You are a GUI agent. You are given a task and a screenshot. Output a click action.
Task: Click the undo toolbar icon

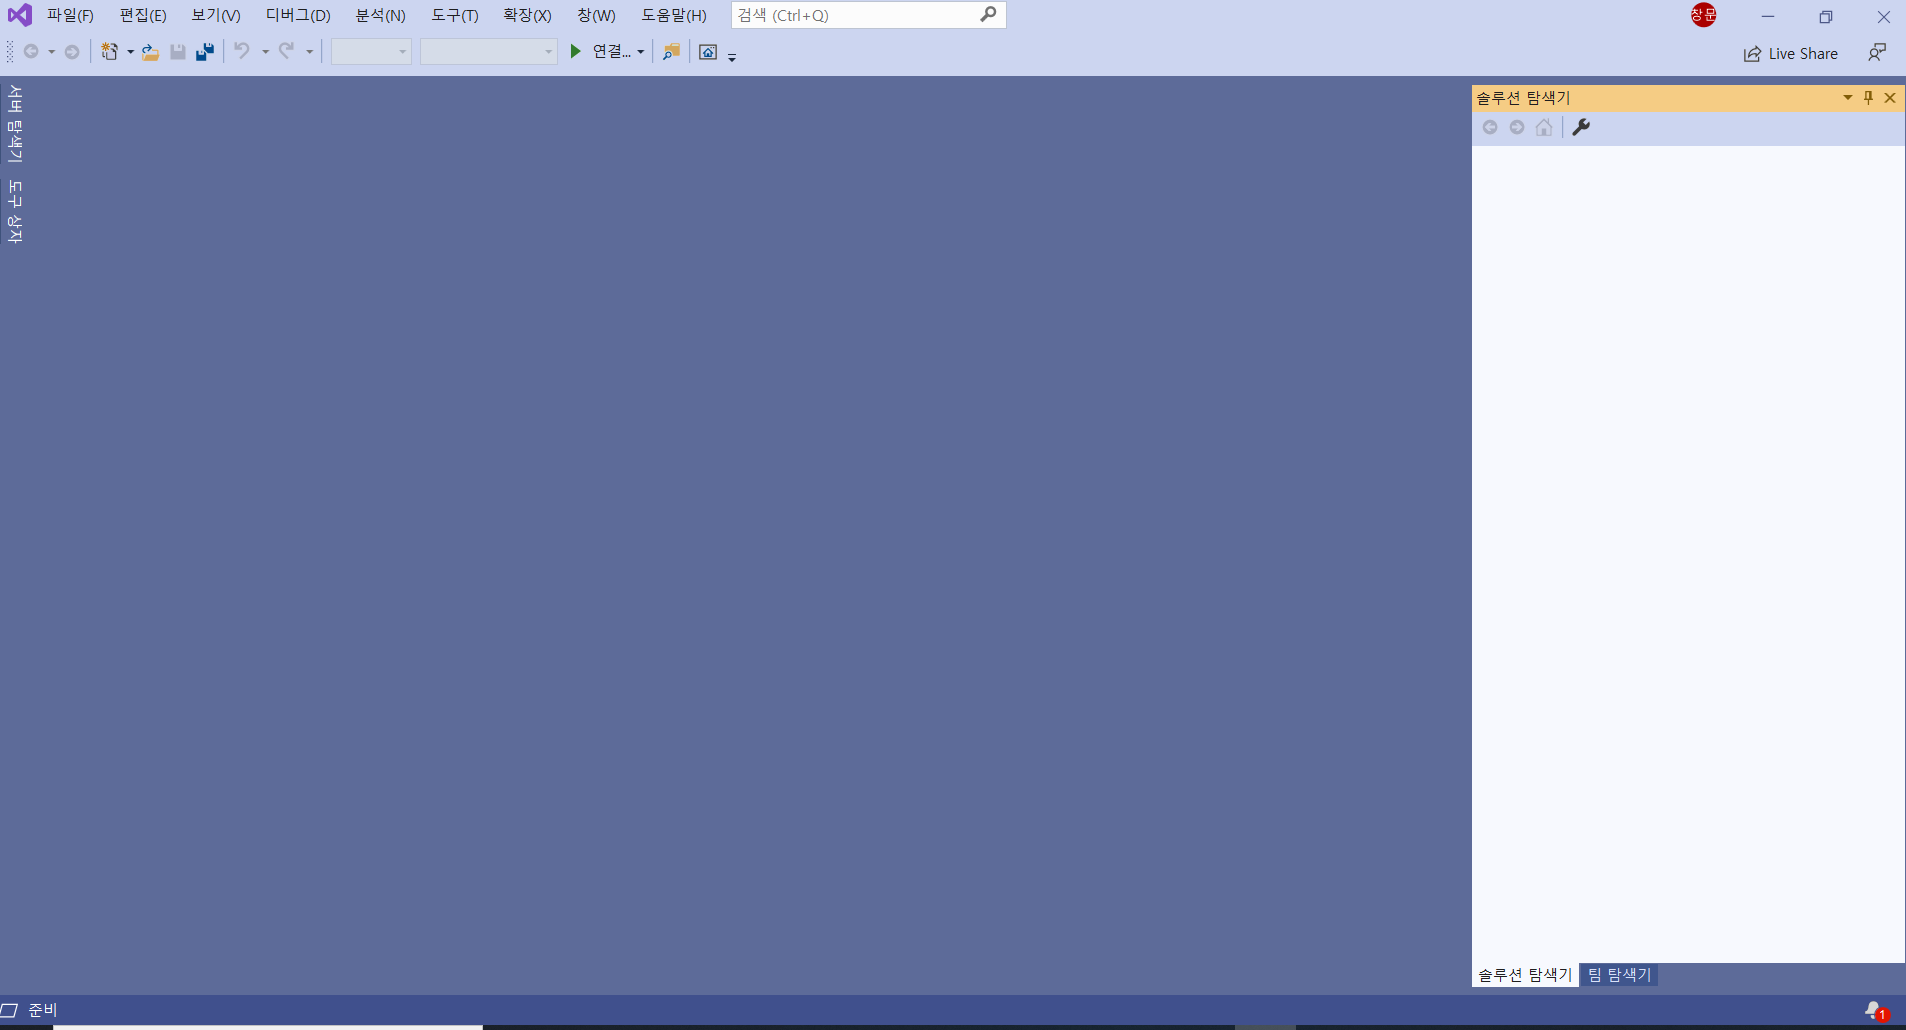242,51
